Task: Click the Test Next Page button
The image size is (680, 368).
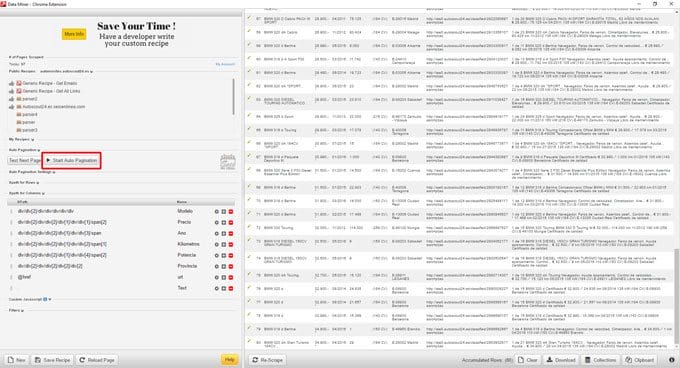Action: (25, 160)
